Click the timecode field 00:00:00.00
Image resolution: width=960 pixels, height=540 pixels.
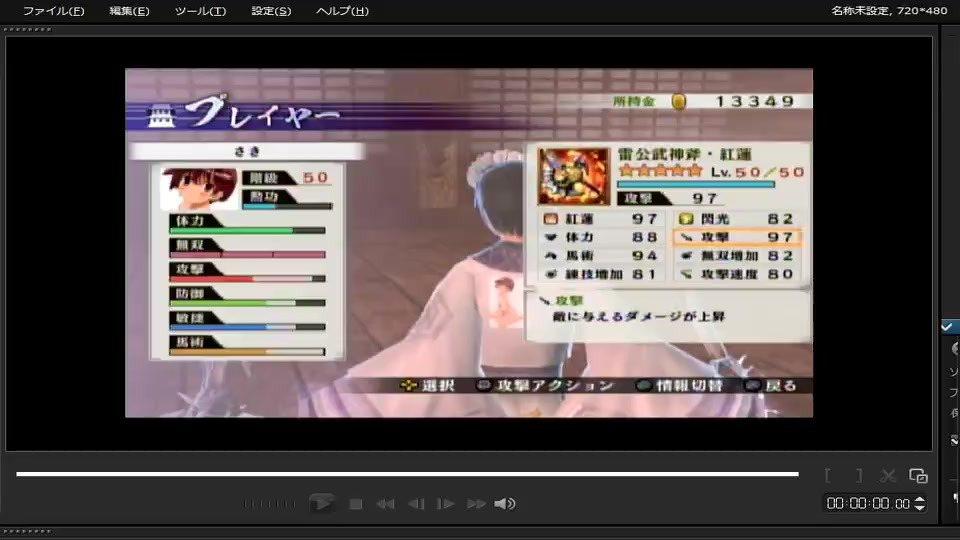pyautogui.click(x=868, y=503)
